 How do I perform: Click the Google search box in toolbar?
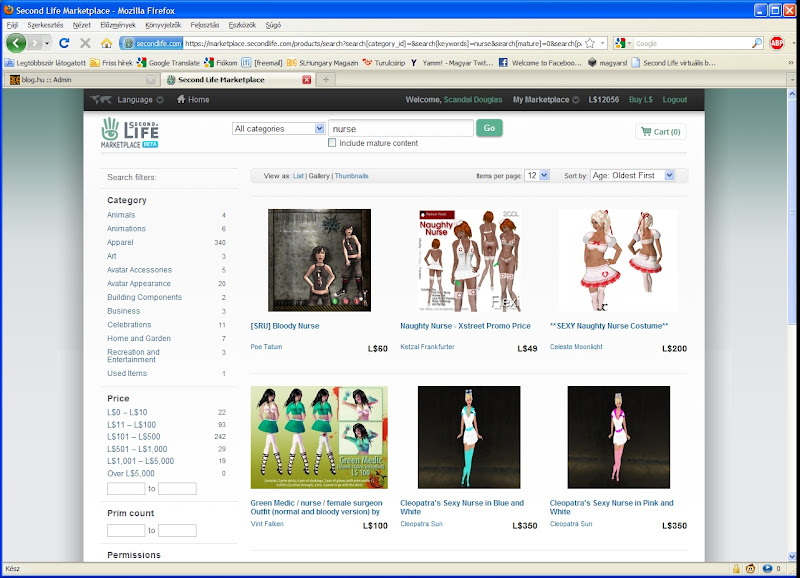point(692,43)
